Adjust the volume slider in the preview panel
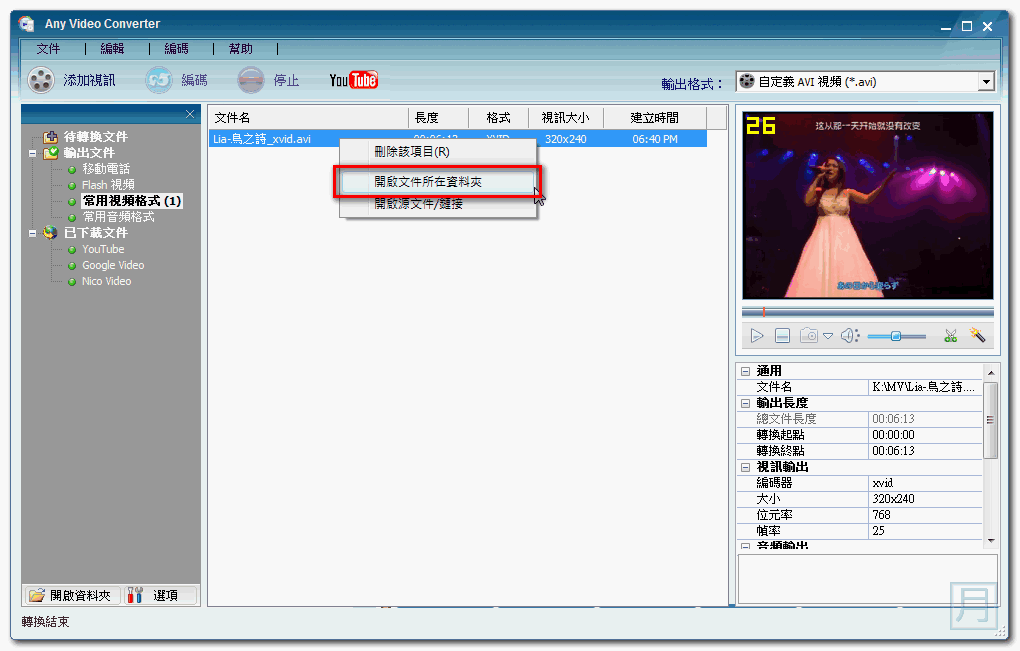1020x651 pixels. 895,336
